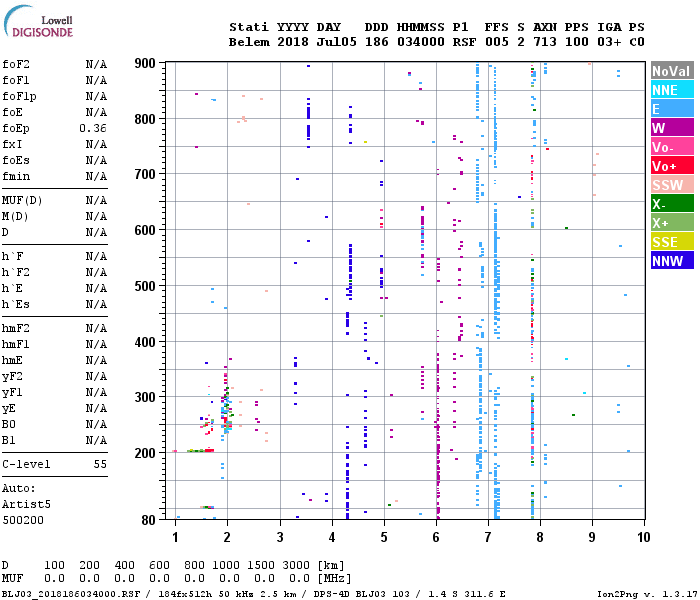The image size is (700, 600).
Task: Click the day-of-year value 186
Action: tap(376, 42)
